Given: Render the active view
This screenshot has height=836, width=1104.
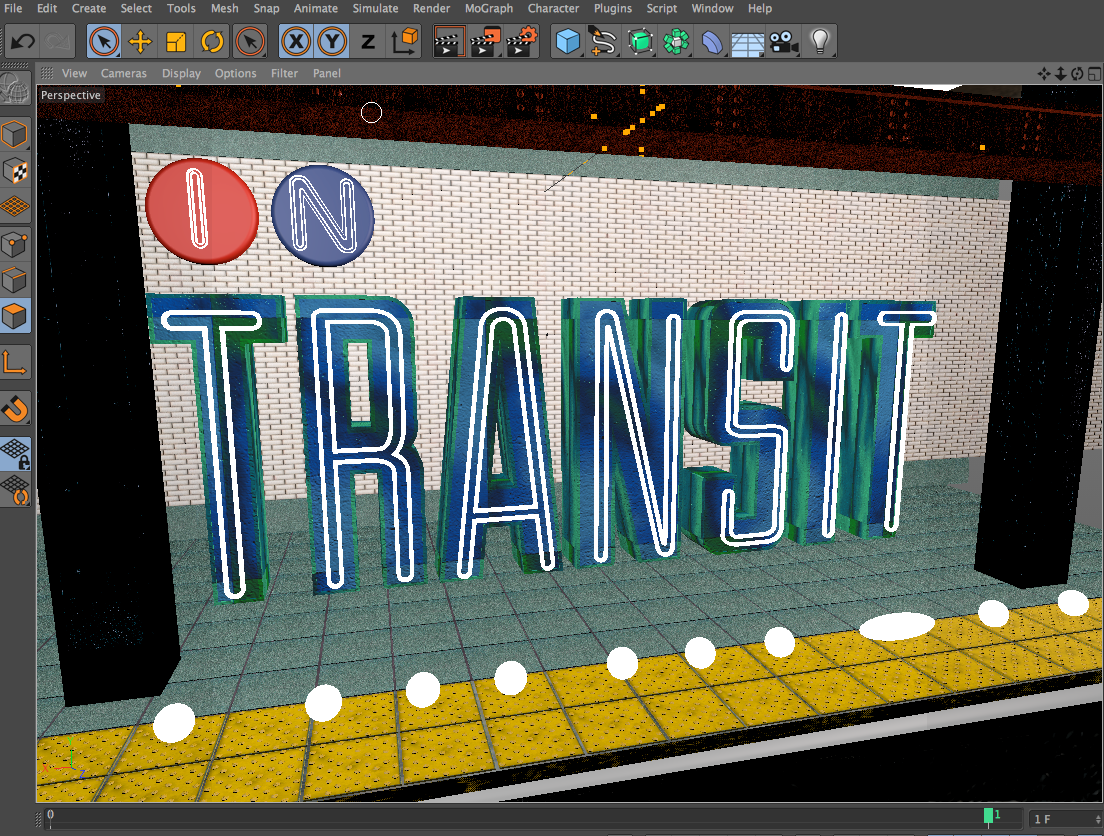Looking at the screenshot, I should tap(448, 42).
